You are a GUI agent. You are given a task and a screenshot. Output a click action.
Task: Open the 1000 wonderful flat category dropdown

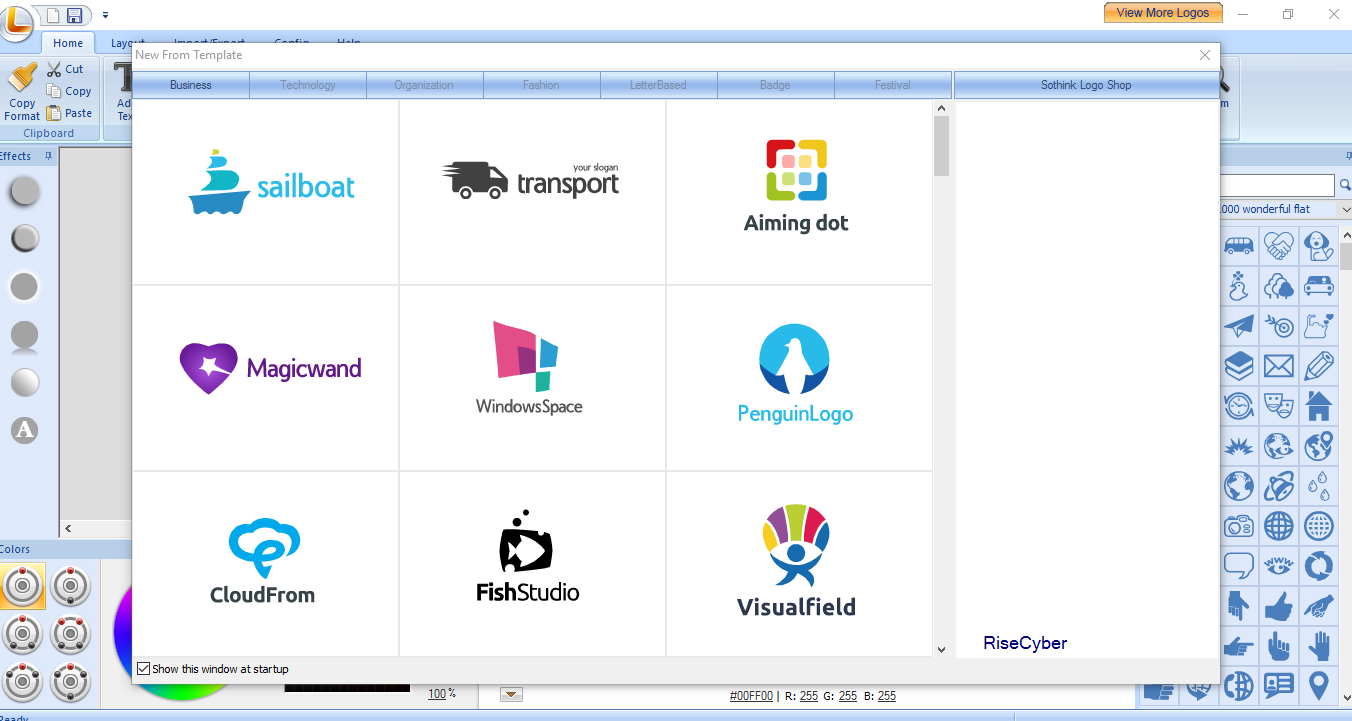(1344, 209)
